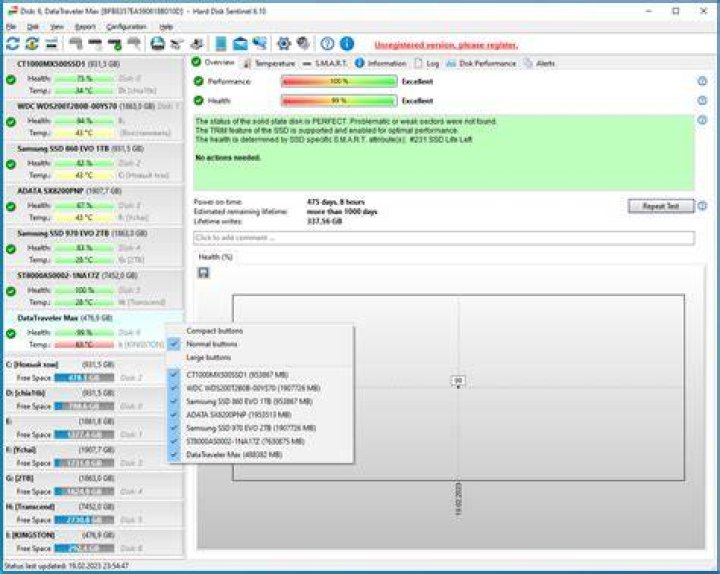The width and height of the screenshot is (720, 574).
Task: Select the H: [Transcend] partition entry
Action: [94, 513]
